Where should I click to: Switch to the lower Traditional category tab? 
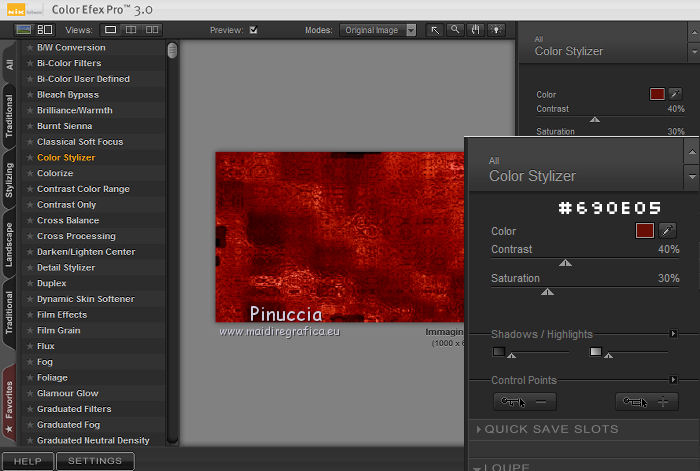click(9, 313)
